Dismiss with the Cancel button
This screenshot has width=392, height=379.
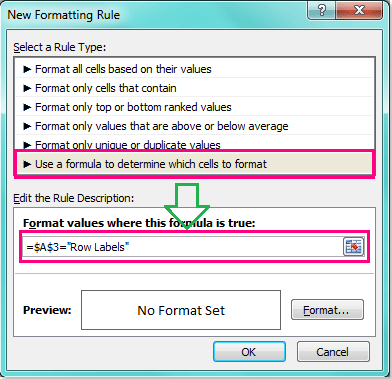point(333,352)
